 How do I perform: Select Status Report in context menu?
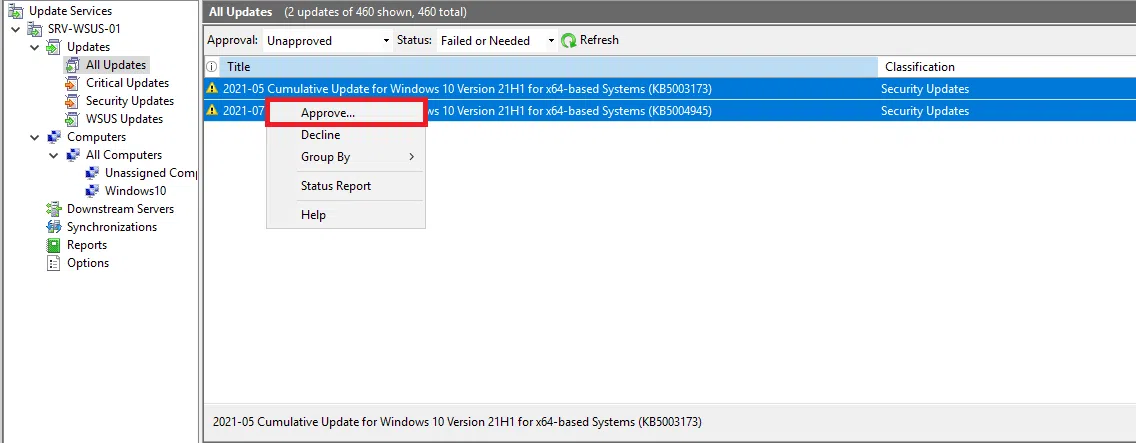[x=335, y=186]
